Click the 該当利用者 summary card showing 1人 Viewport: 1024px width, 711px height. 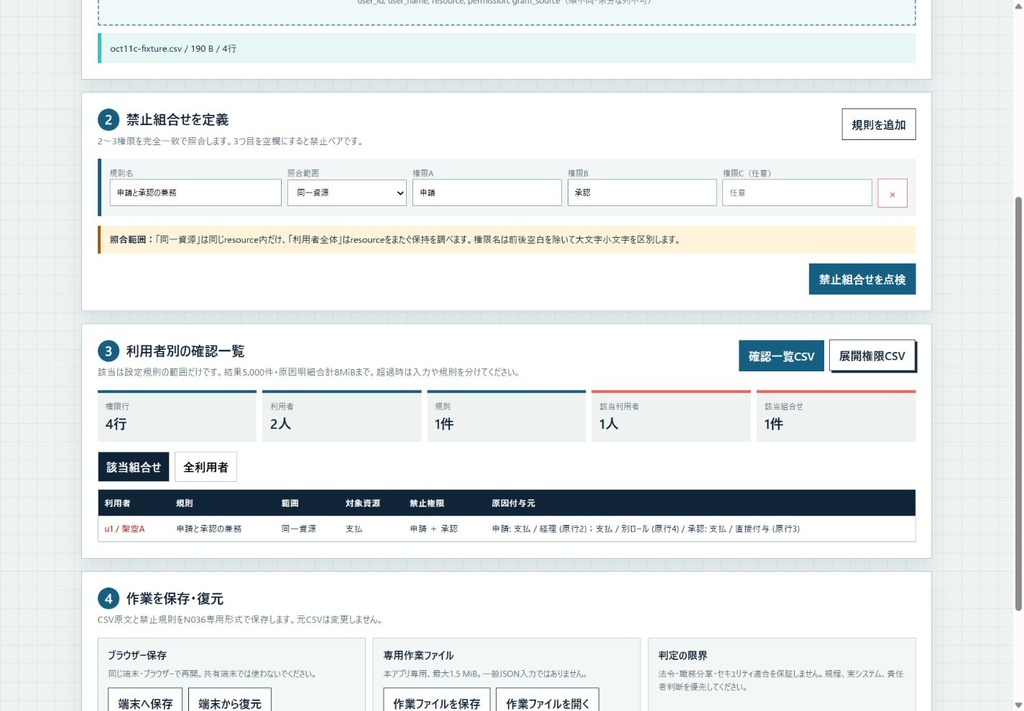pyautogui.click(x=671, y=417)
